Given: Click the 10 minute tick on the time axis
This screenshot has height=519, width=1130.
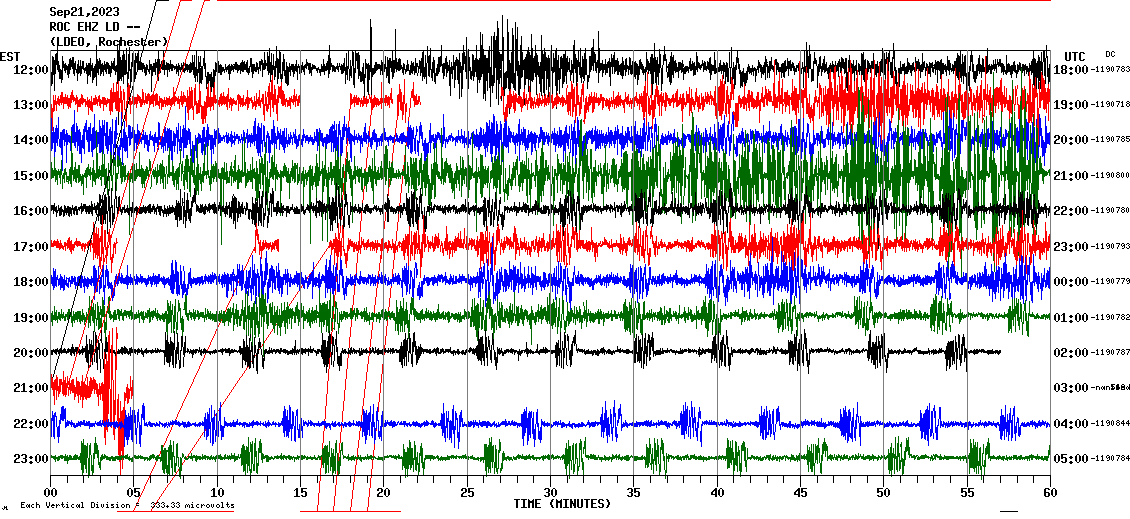Looking at the screenshot, I should pyautogui.click(x=217, y=493).
